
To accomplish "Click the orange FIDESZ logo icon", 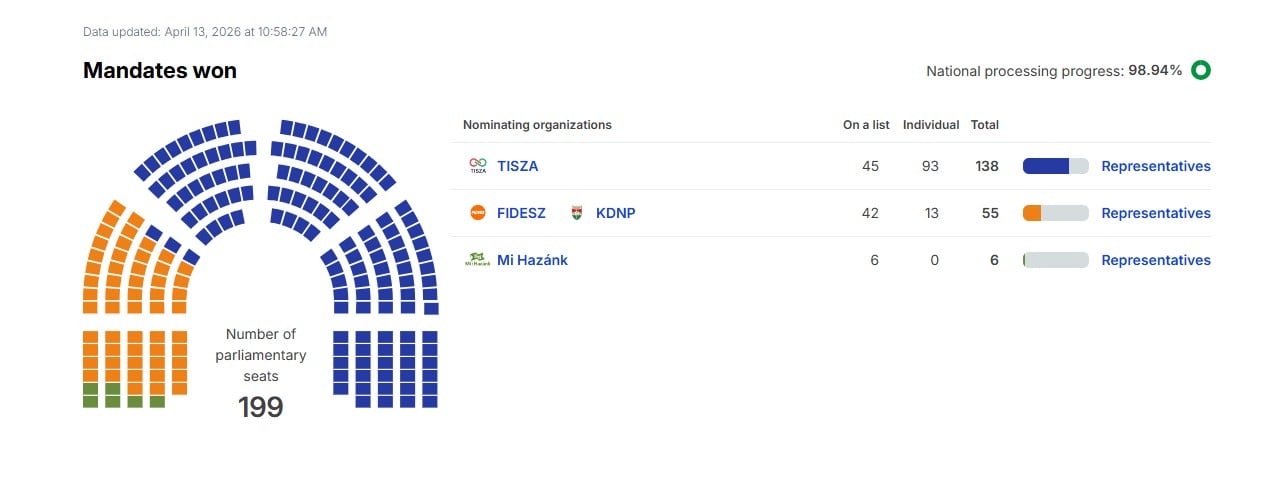I will tap(477, 213).
